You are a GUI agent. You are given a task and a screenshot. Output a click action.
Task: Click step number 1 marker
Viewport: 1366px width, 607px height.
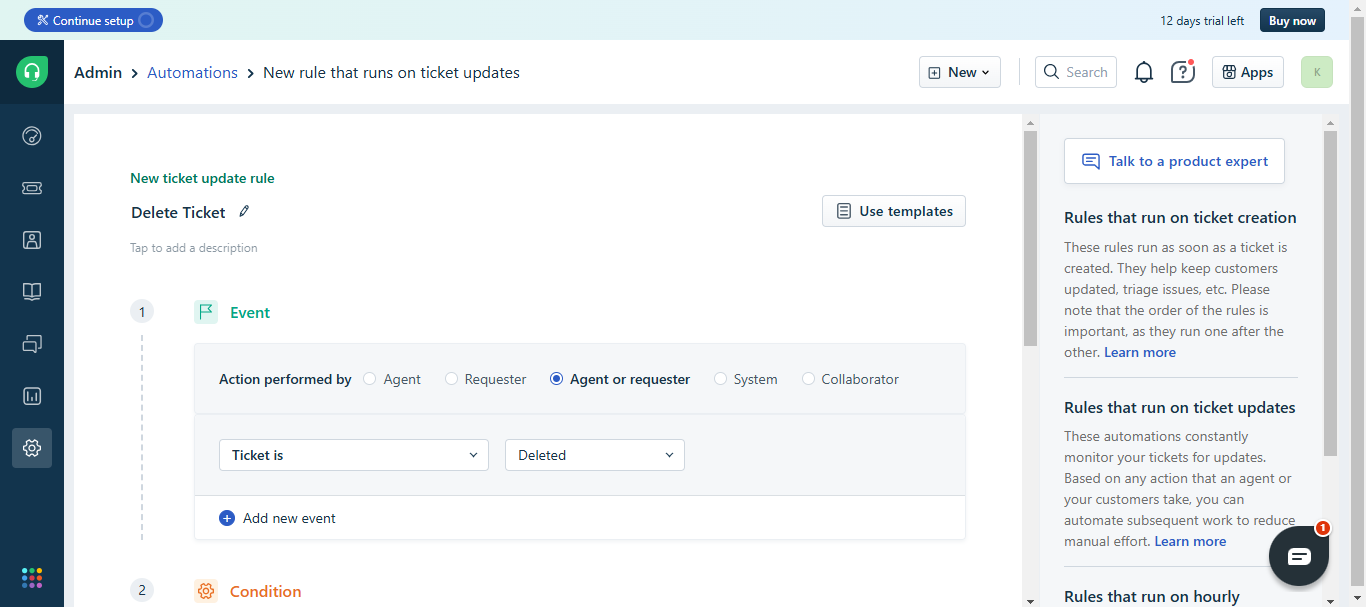click(142, 312)
